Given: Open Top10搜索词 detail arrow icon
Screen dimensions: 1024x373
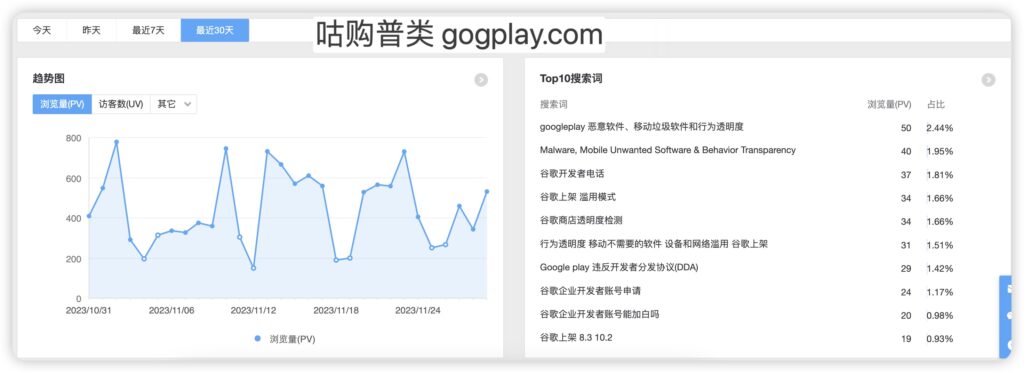Looking at the screenshot, I should click(x=988, y=80).
